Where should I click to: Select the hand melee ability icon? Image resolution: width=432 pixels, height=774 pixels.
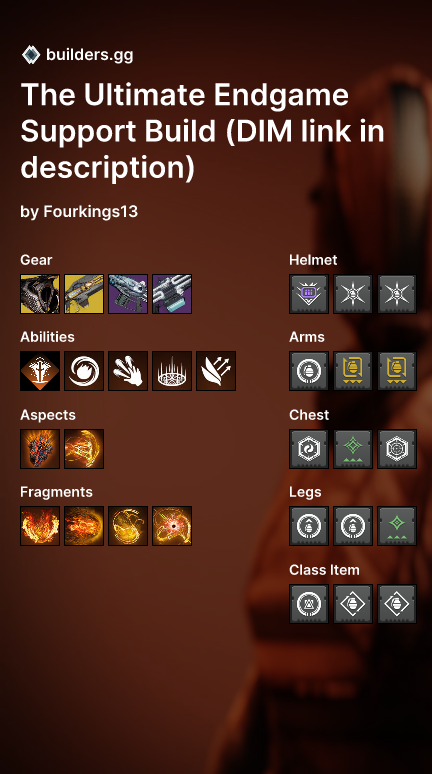point(128,371)
